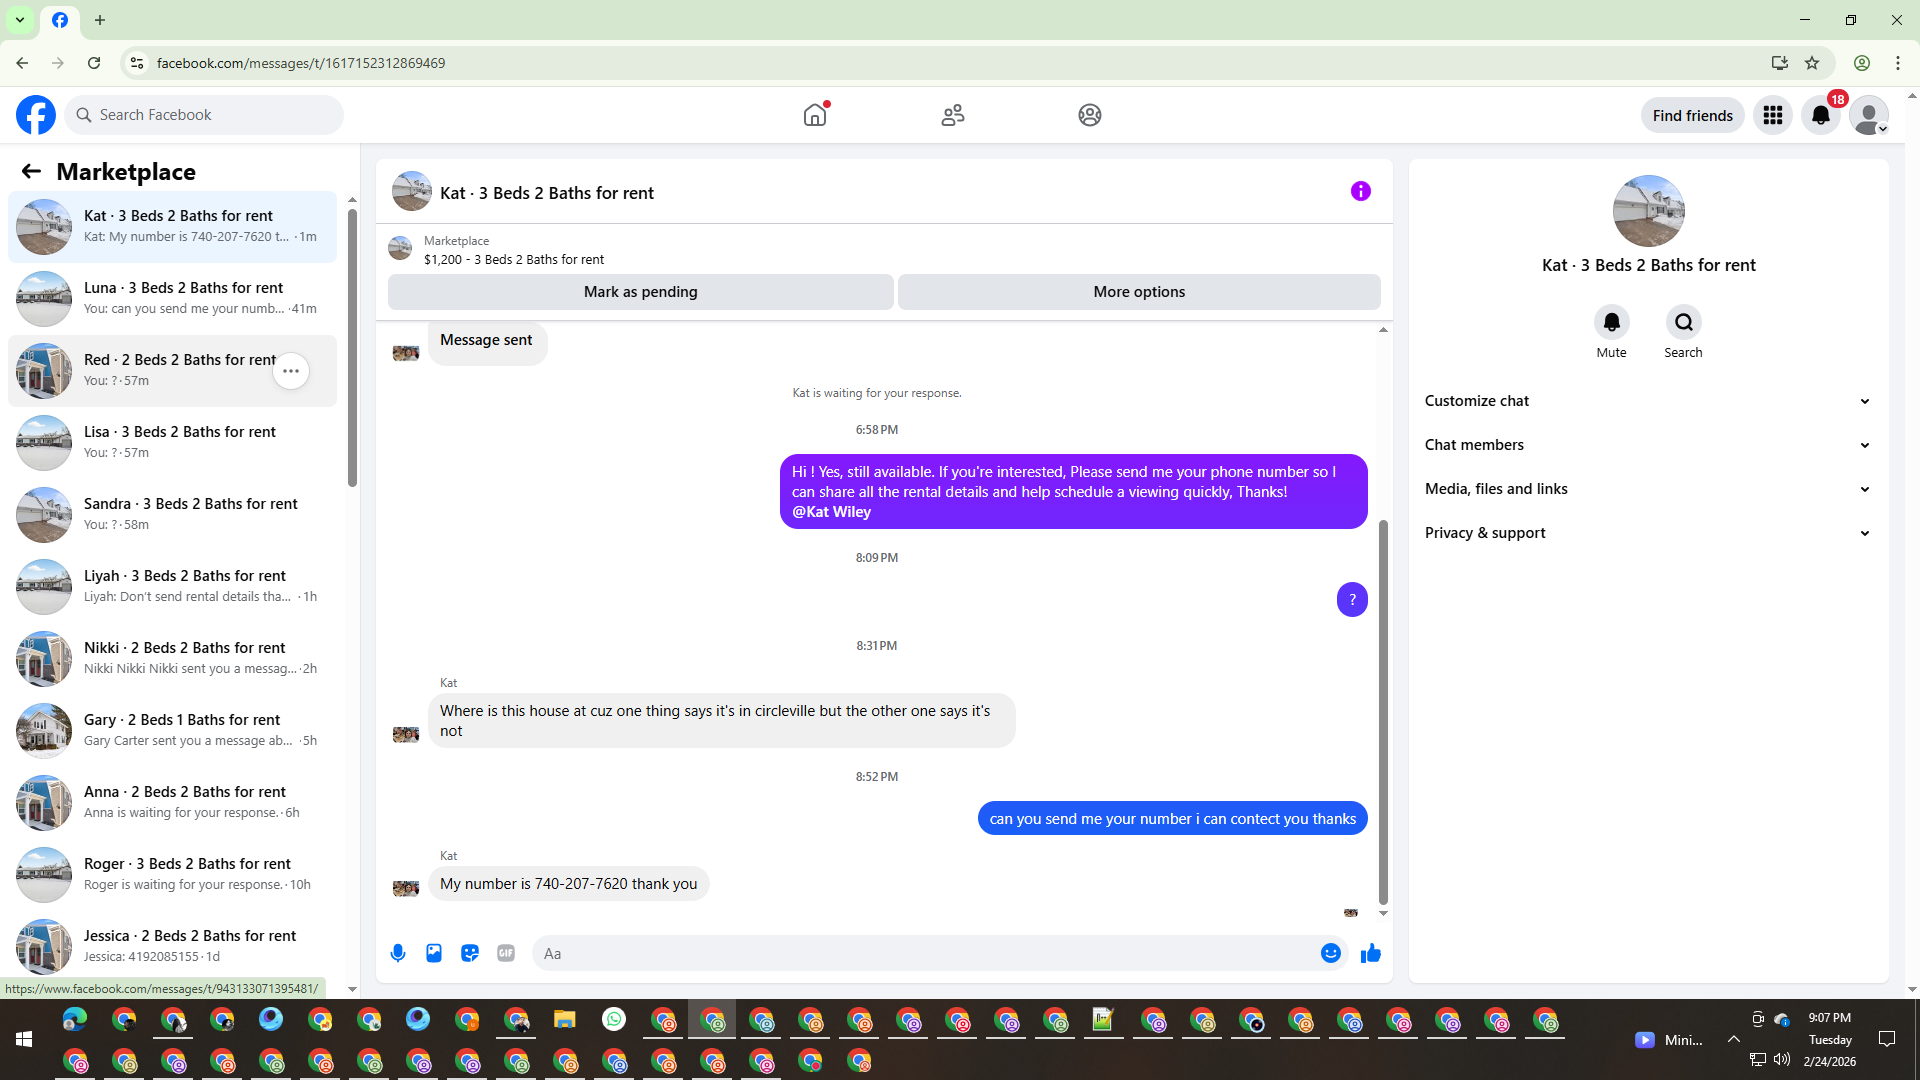This screenshot has height=1080, width=1920.
Task: Search within the conversation
Action: (1683, 322)
